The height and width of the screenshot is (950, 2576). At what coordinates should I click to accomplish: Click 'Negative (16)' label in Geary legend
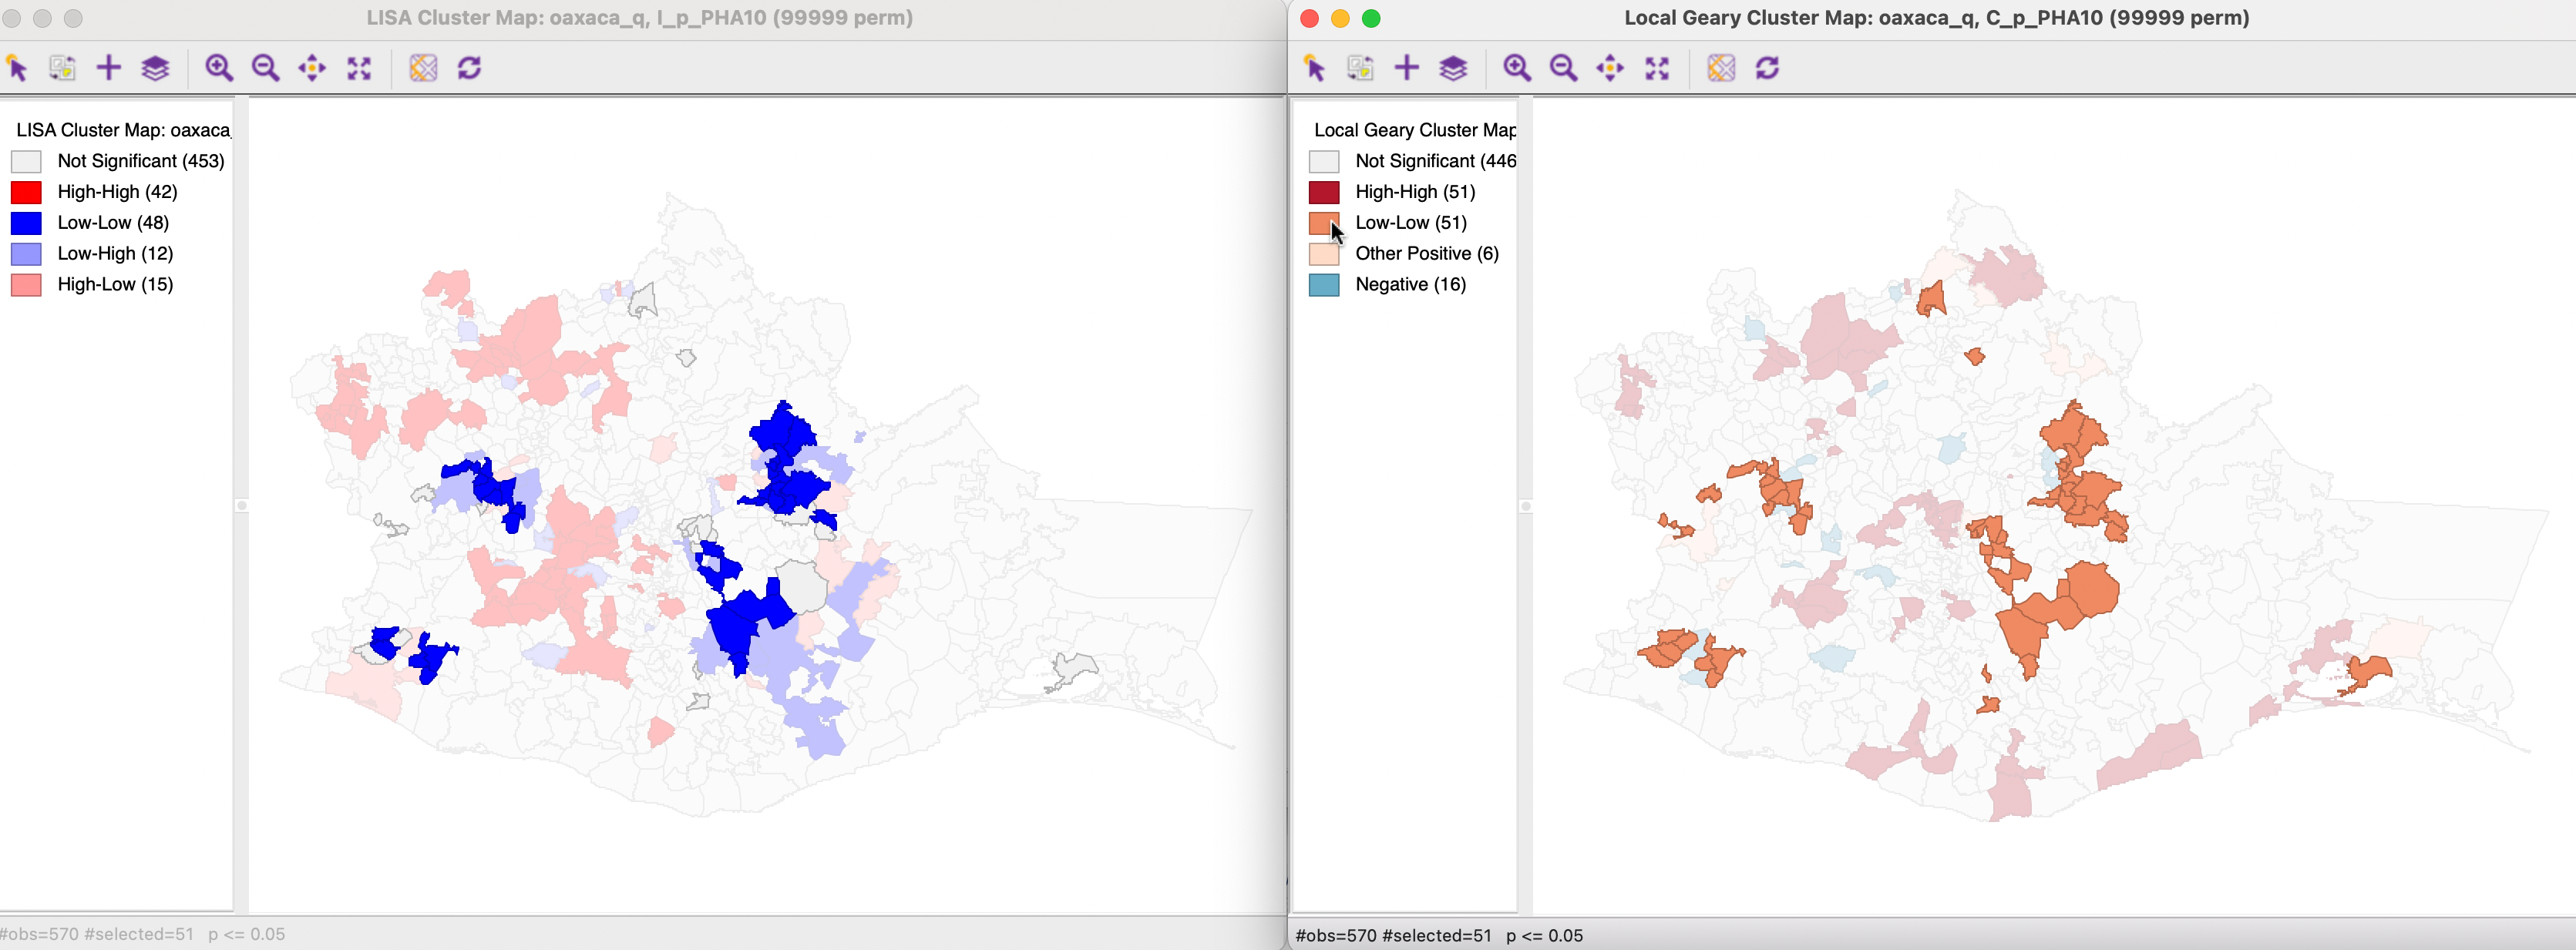1411,285
